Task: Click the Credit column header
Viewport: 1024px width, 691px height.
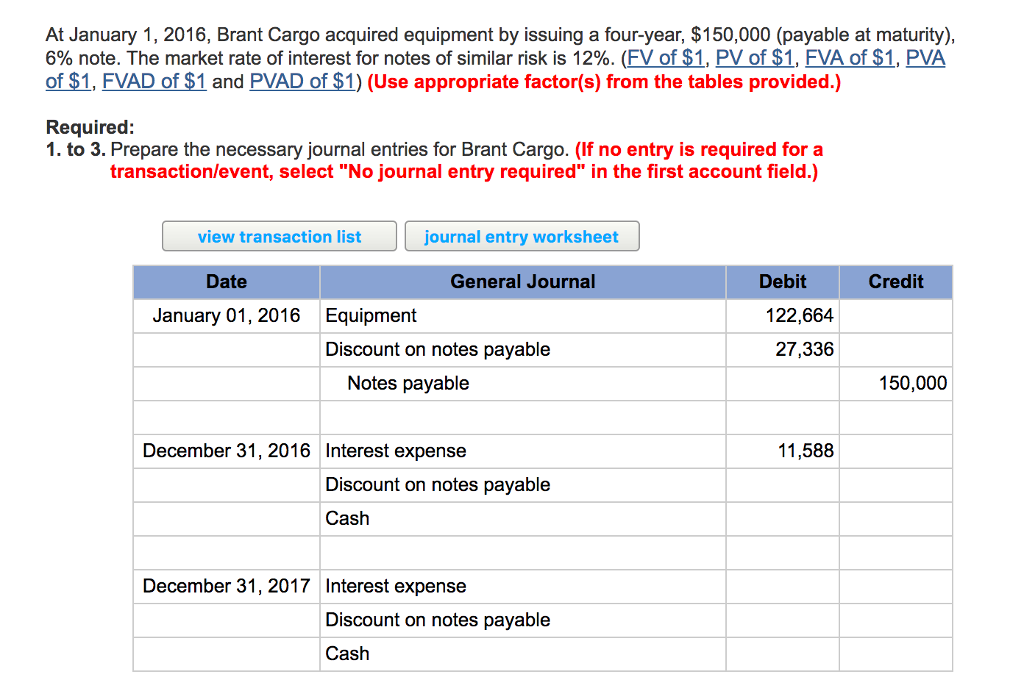Action: click(895, 281)
